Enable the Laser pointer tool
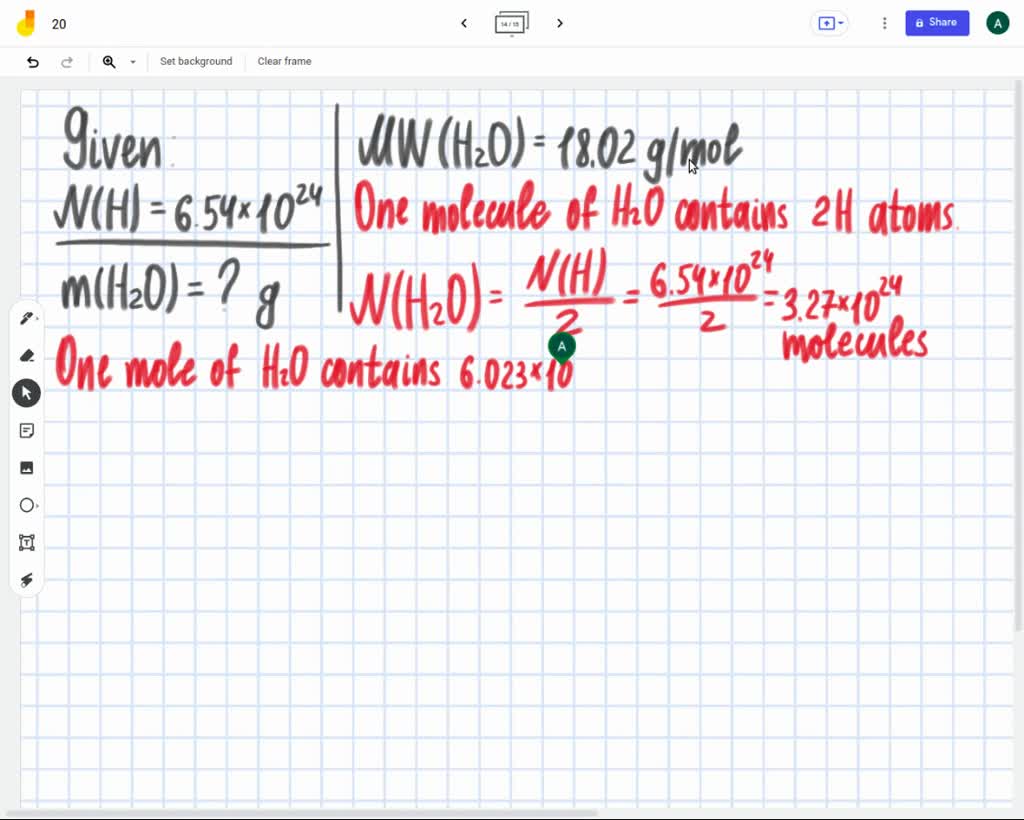The height and width of the screenshot is (820, 1024). (26, 580)
